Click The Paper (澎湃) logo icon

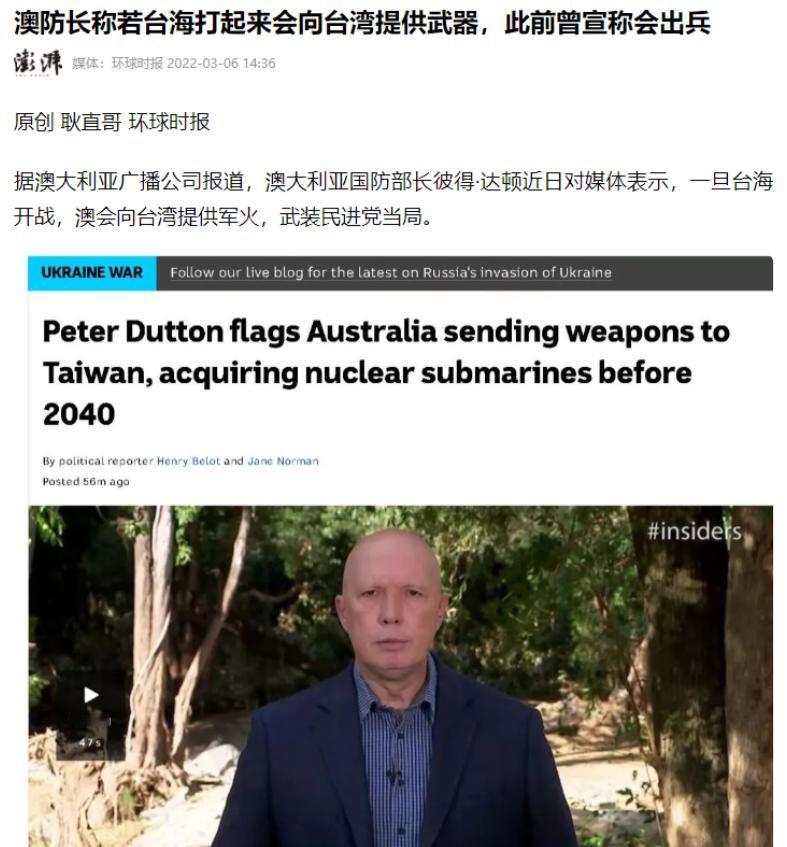point(38,63)
